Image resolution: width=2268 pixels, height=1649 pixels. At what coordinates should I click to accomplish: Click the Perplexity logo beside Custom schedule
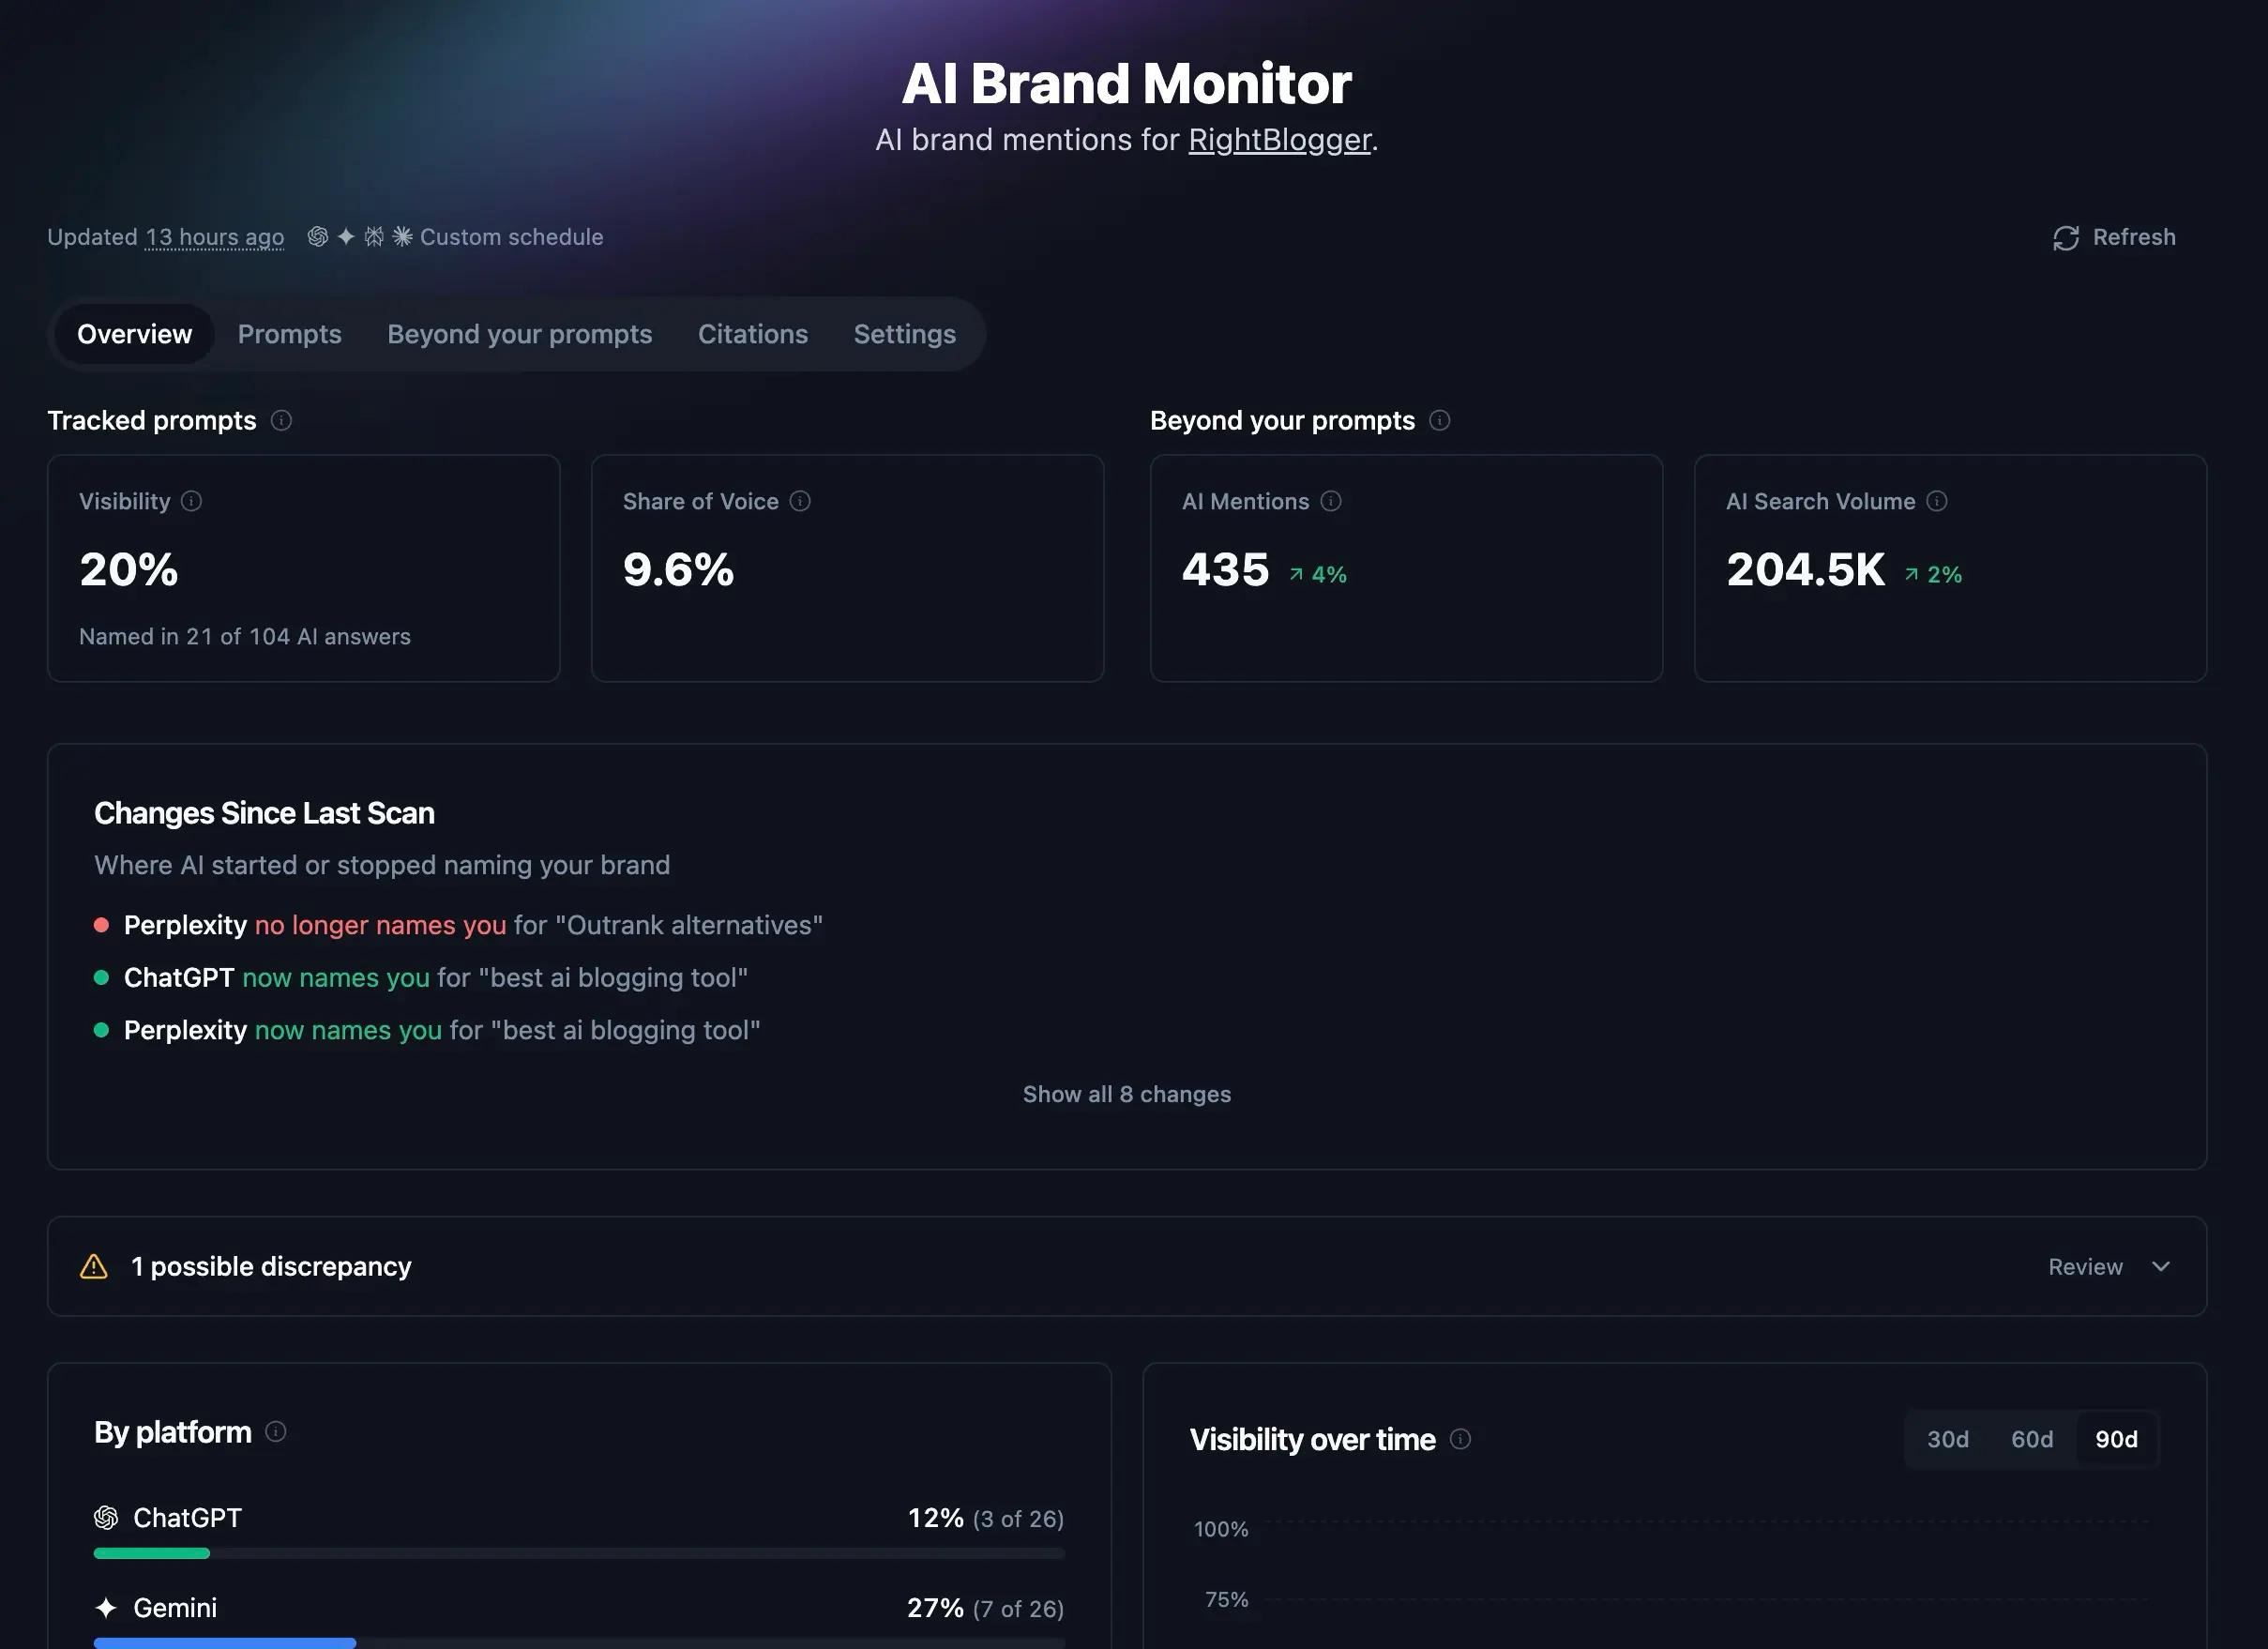(x=374, y=237)
